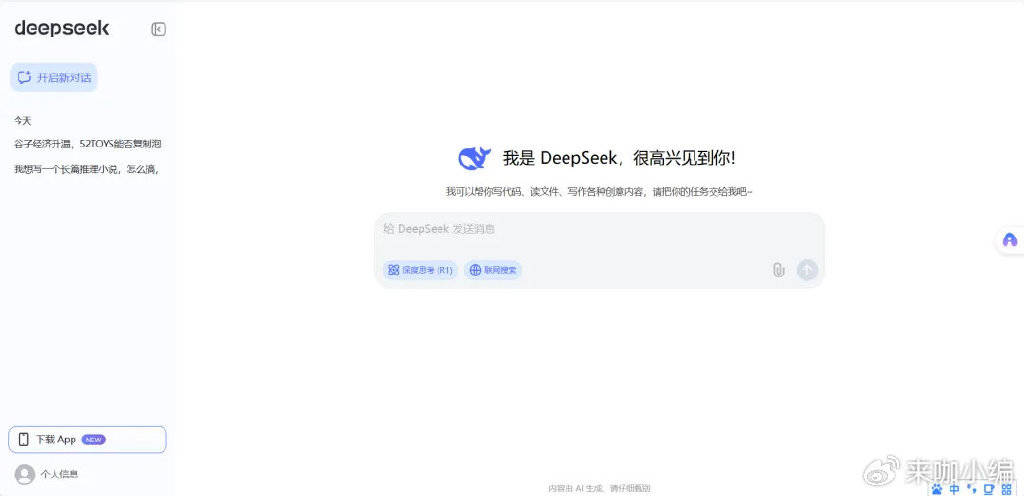1024x496 pixels.
Task: Toggle 联网搜索 web search
Action: pos(493,270)
